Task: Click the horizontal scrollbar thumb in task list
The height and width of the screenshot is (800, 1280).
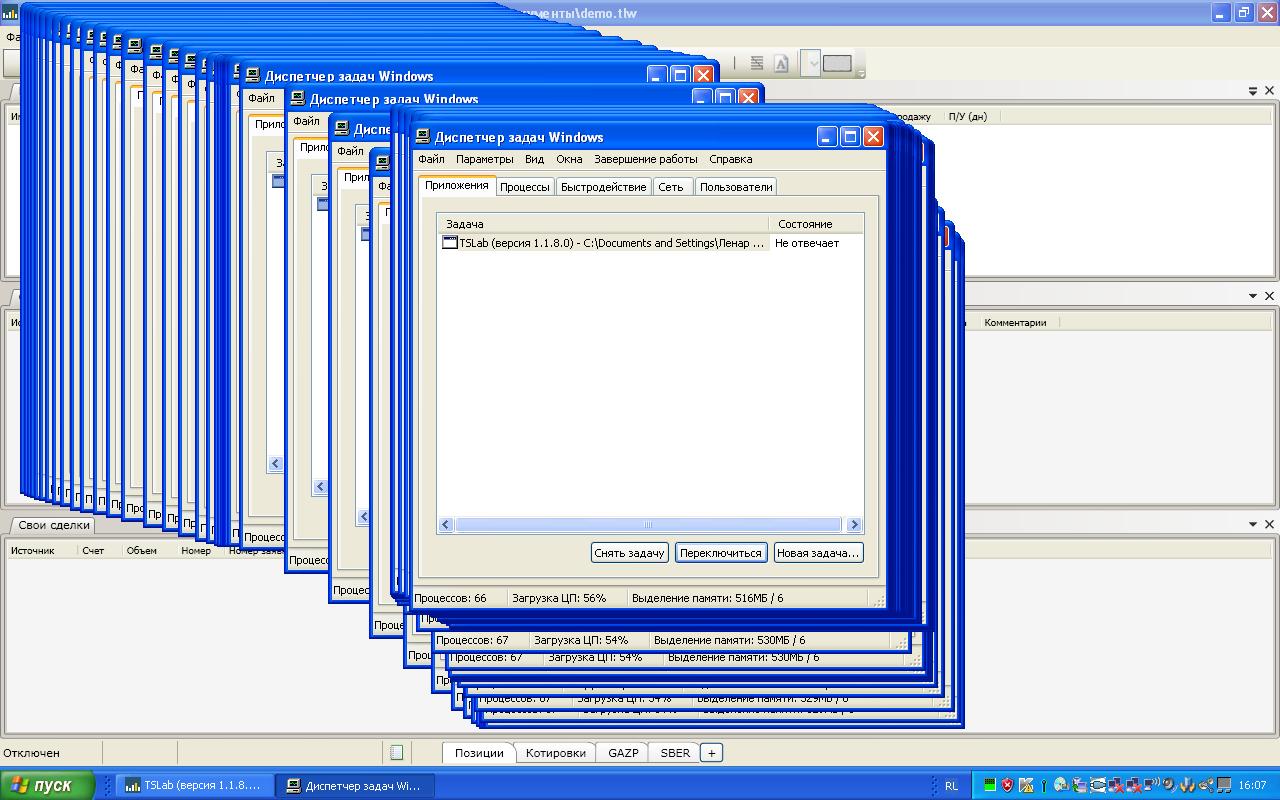Action: (648, 525)
